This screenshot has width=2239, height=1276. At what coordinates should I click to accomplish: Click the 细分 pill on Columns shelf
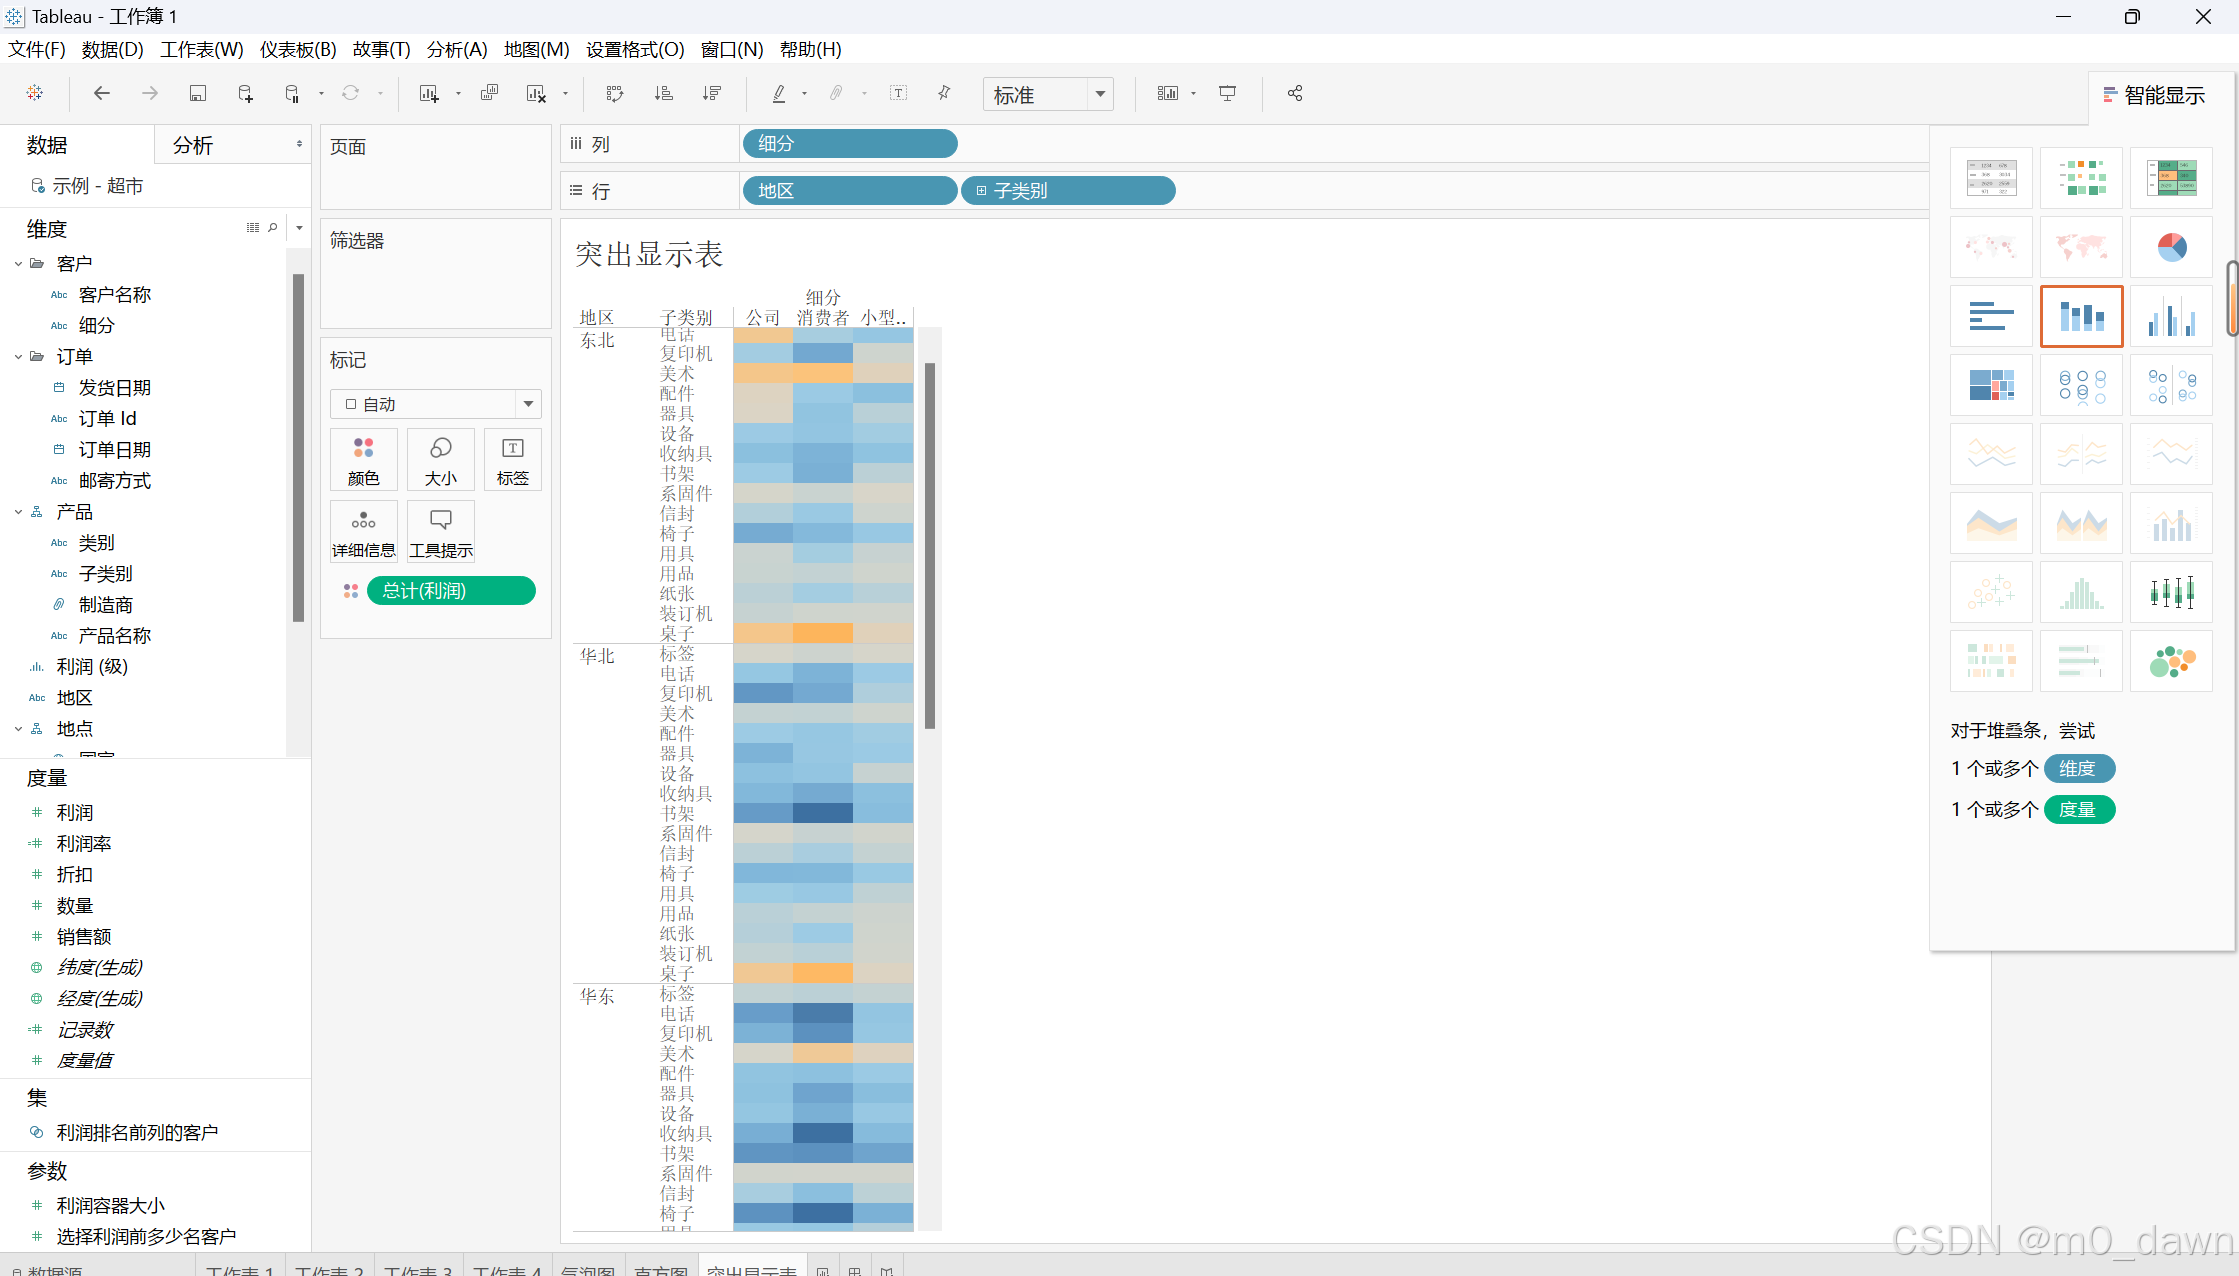[849, 144]
